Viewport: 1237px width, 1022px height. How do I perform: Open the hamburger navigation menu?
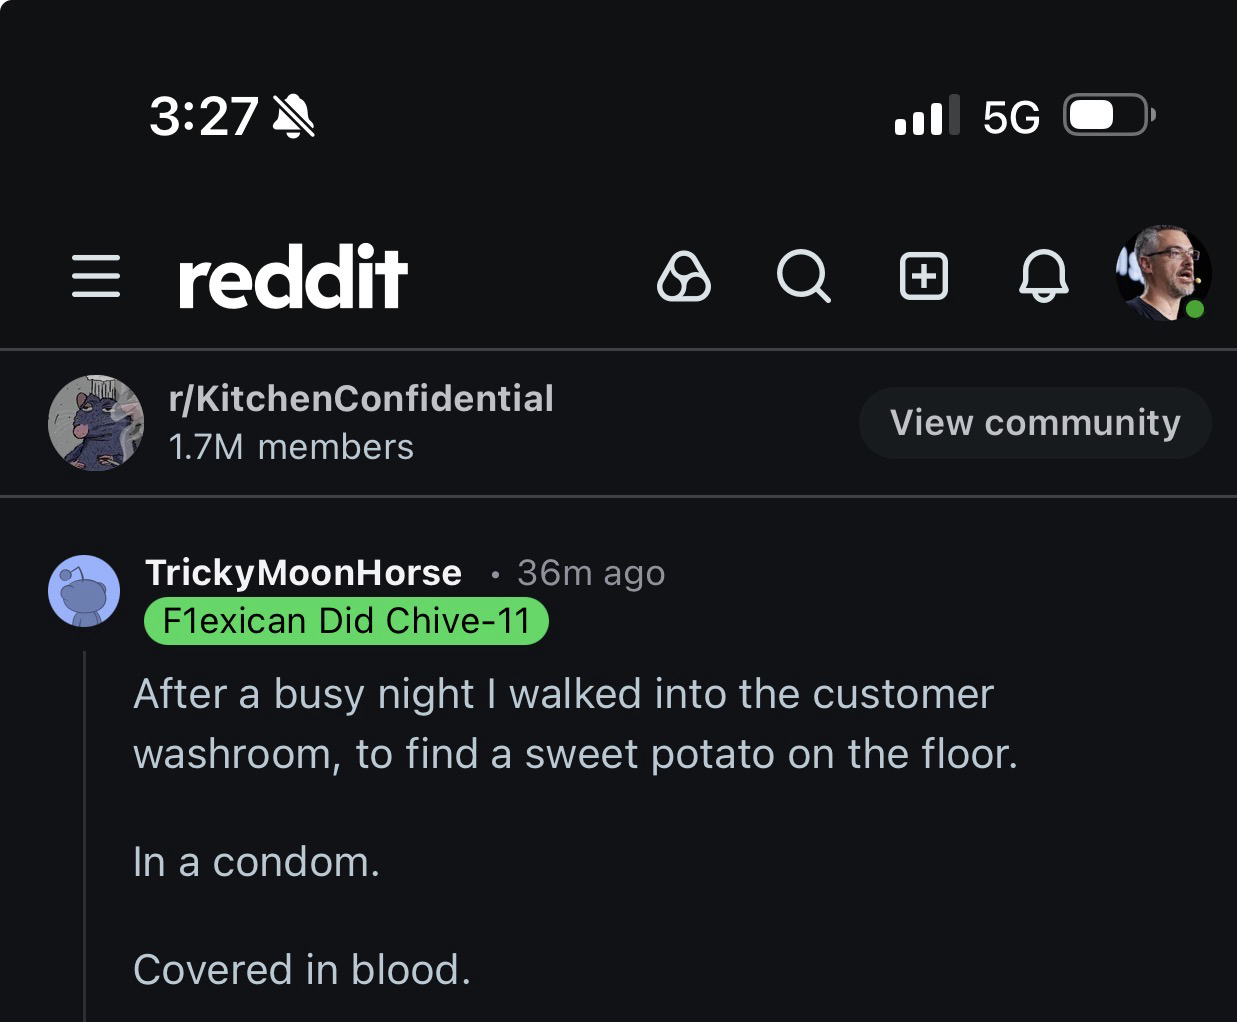coord(96,275)
